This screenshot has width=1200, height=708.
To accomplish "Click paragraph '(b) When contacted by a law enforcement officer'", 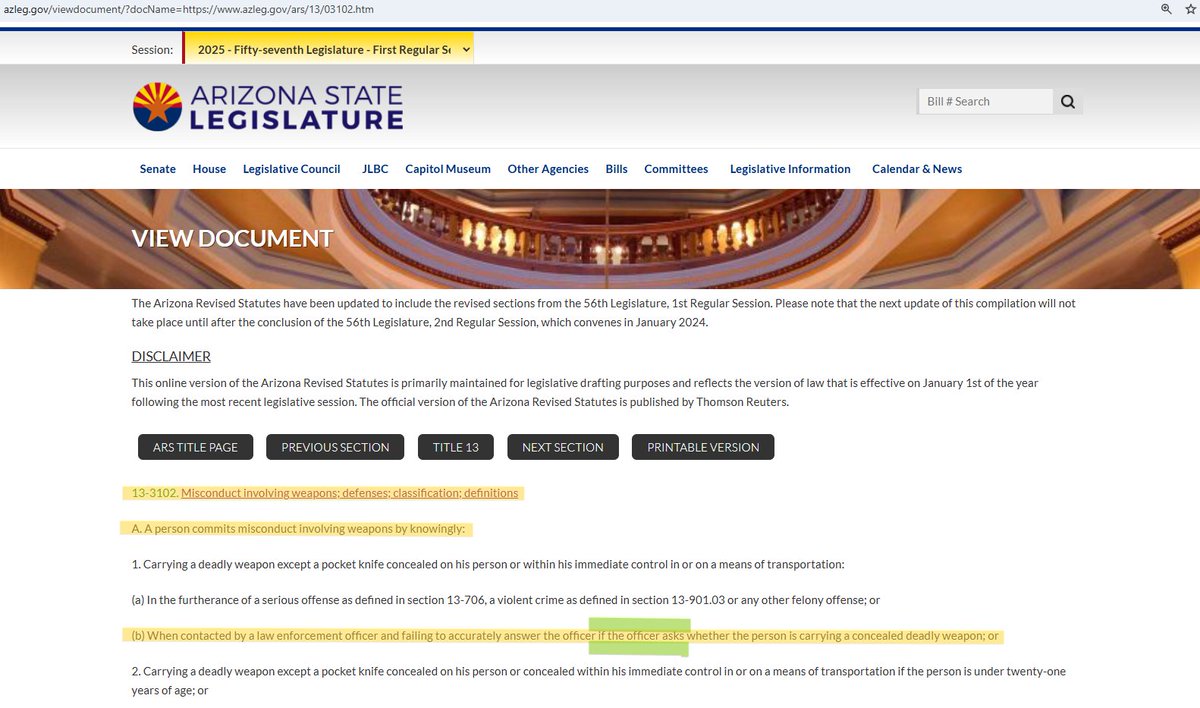I will 566,636.
